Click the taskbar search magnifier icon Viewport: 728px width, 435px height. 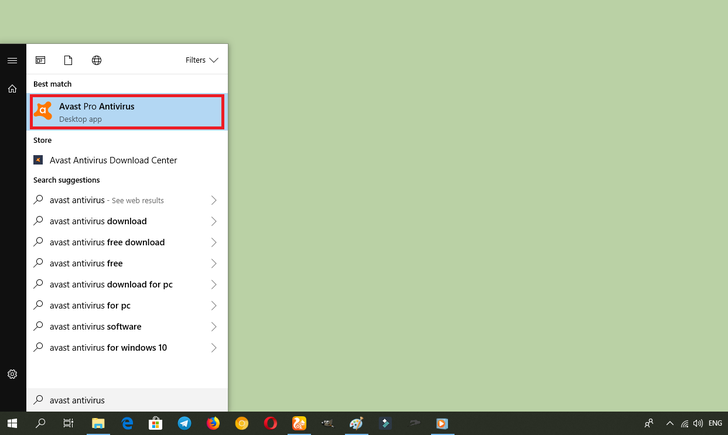point(41,423)
